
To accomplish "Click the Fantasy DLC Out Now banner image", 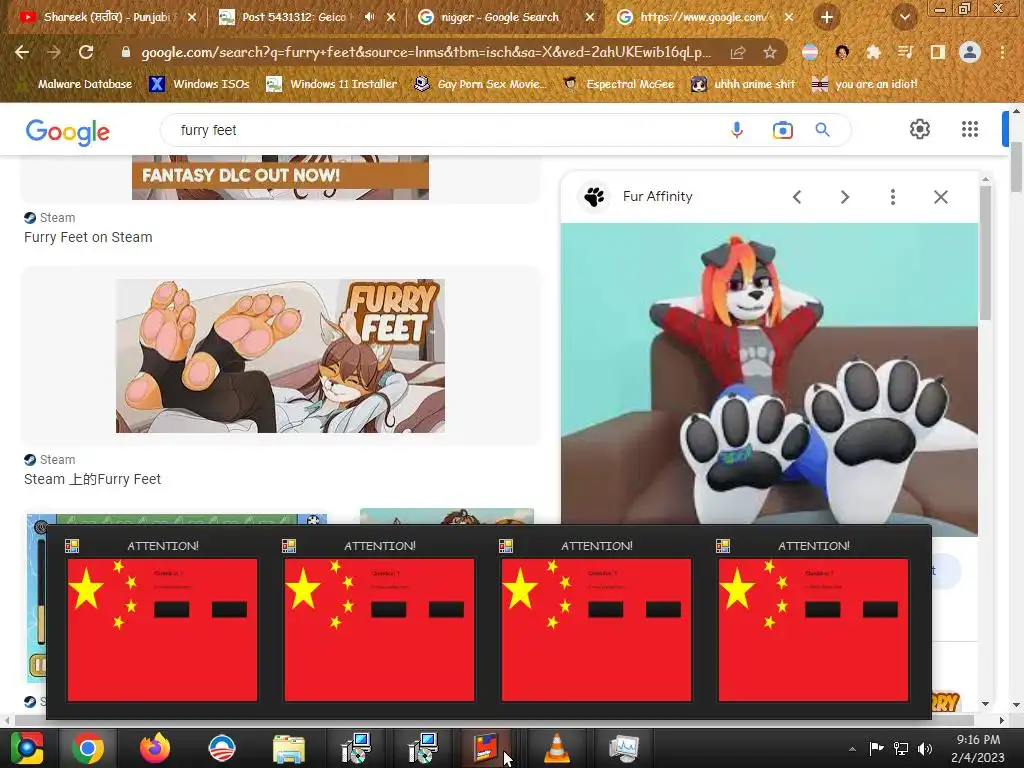I will coord(280,177).
